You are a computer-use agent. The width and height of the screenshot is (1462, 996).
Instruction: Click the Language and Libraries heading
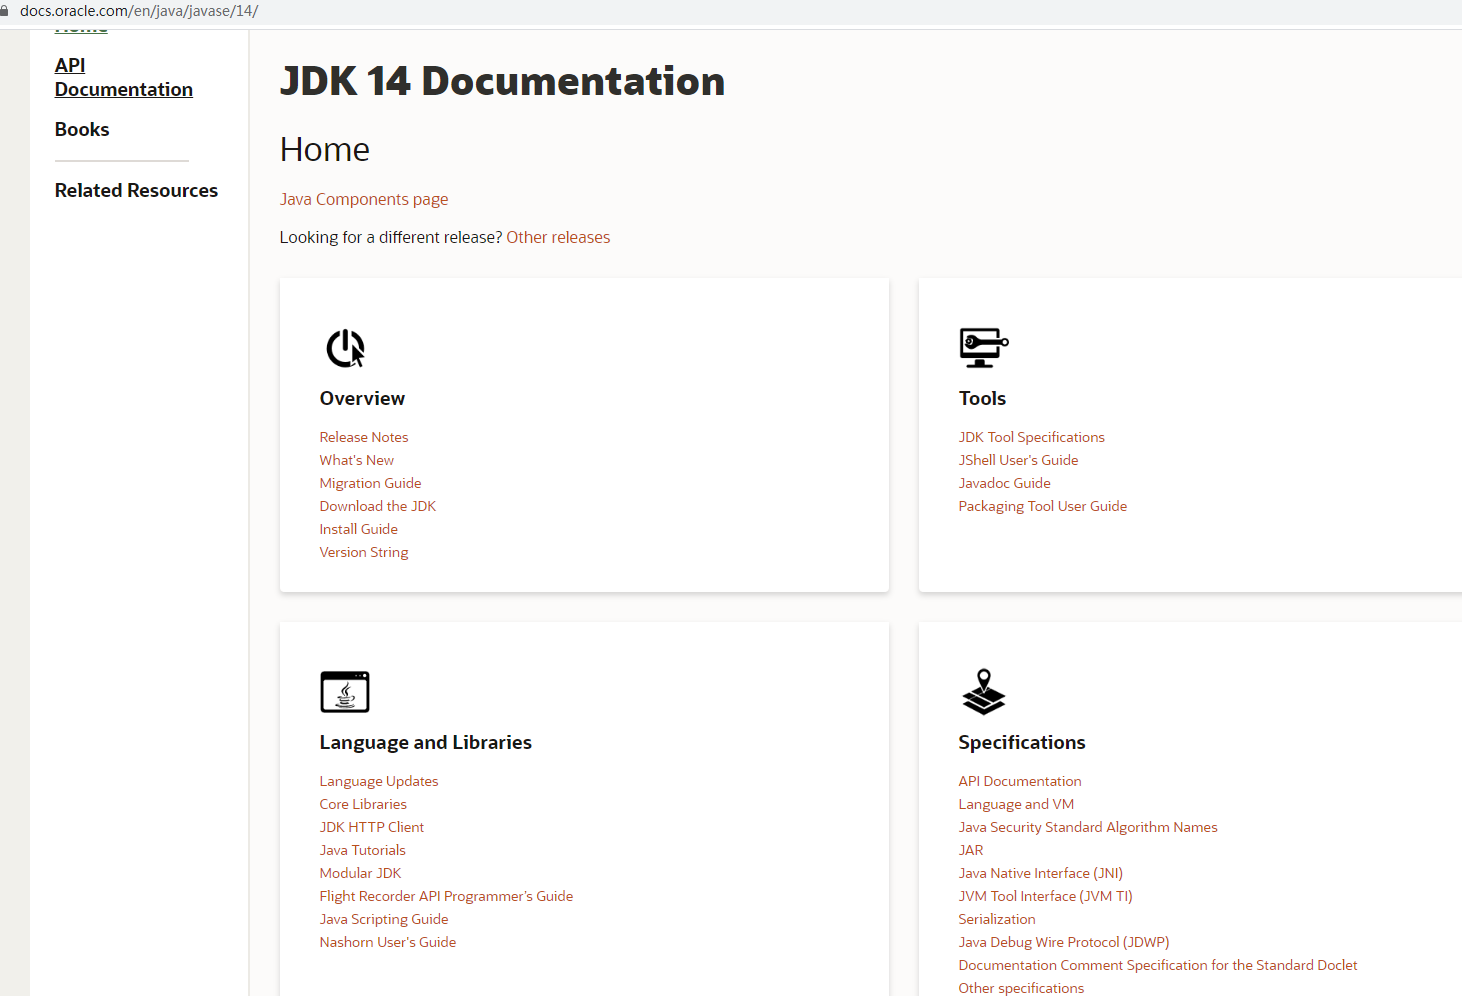pos(426,742)
